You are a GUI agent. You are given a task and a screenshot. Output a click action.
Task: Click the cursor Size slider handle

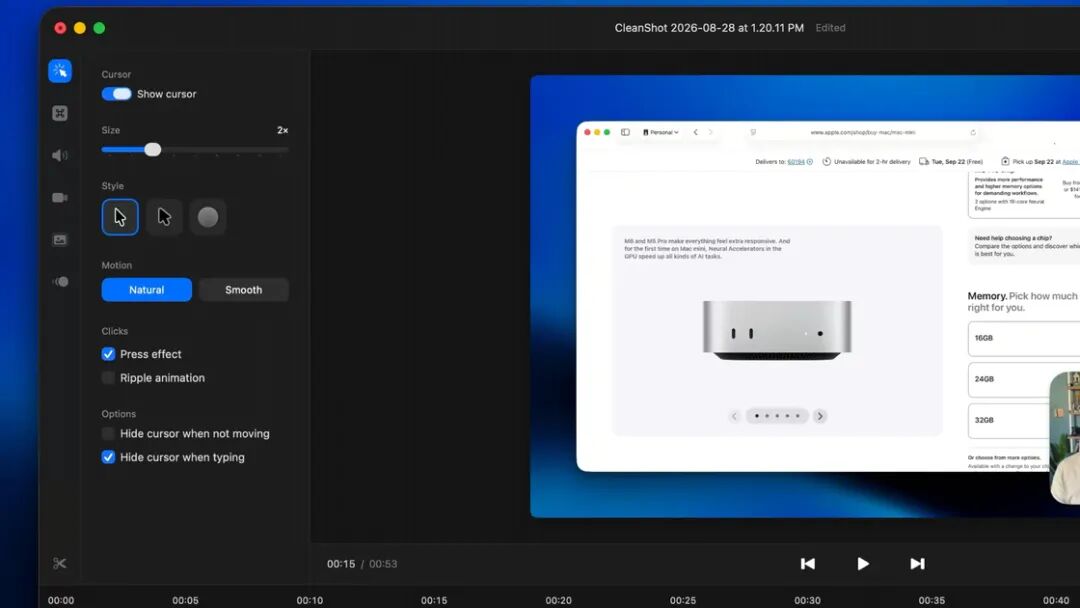coord(153,149)
